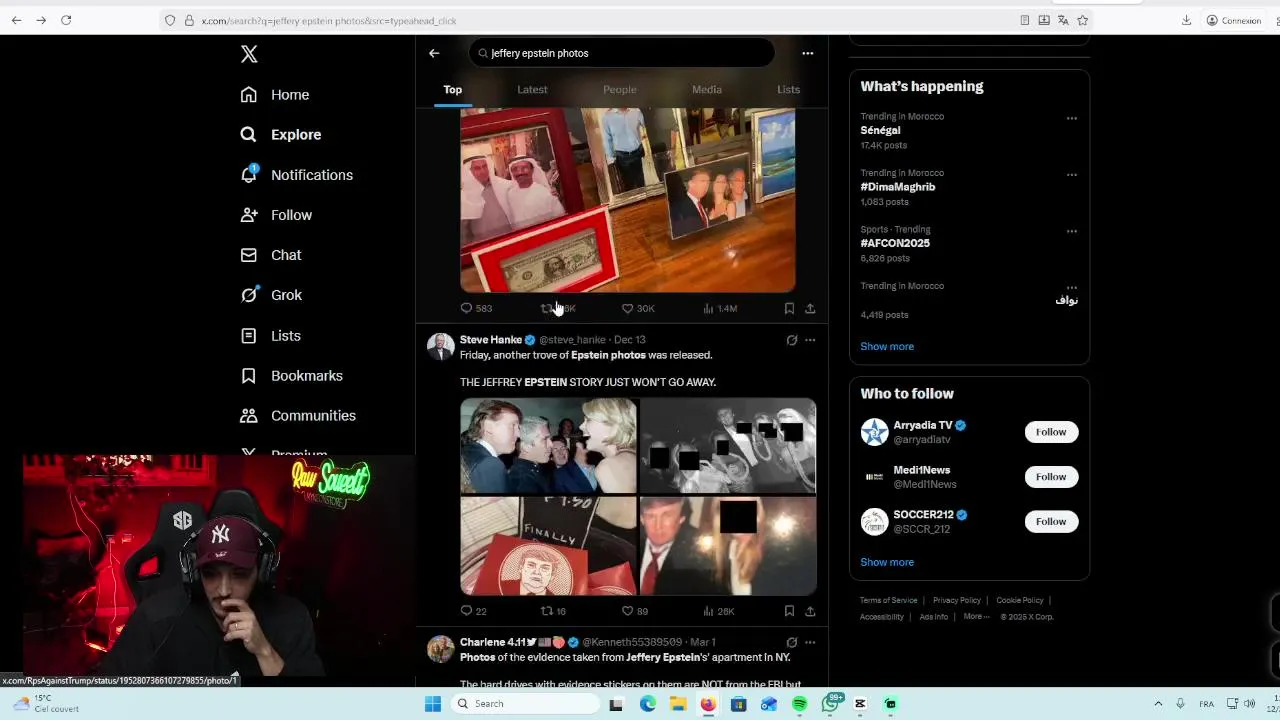1280x720 pixels.
Task: Switch to the Latest tab
Action: click(532, 90)
